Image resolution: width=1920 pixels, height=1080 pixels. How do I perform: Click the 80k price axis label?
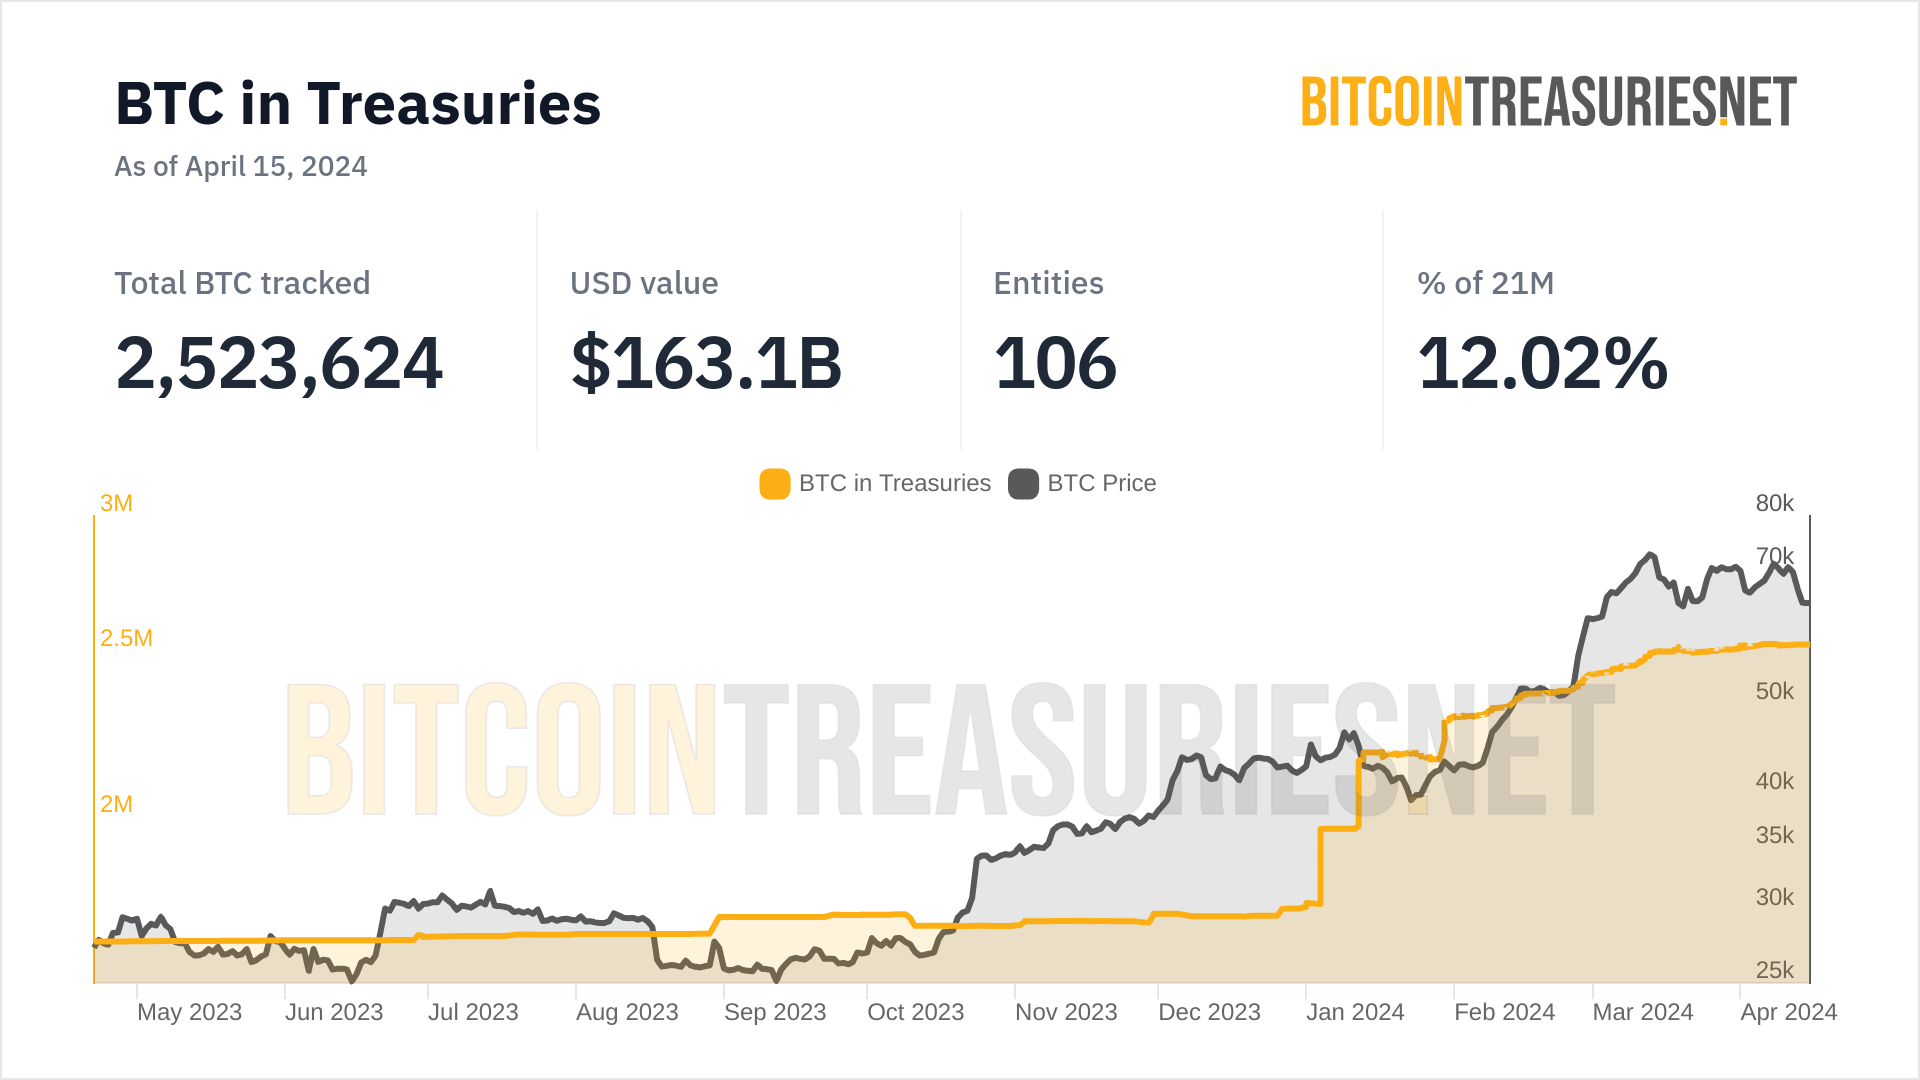click(1774, 503)
